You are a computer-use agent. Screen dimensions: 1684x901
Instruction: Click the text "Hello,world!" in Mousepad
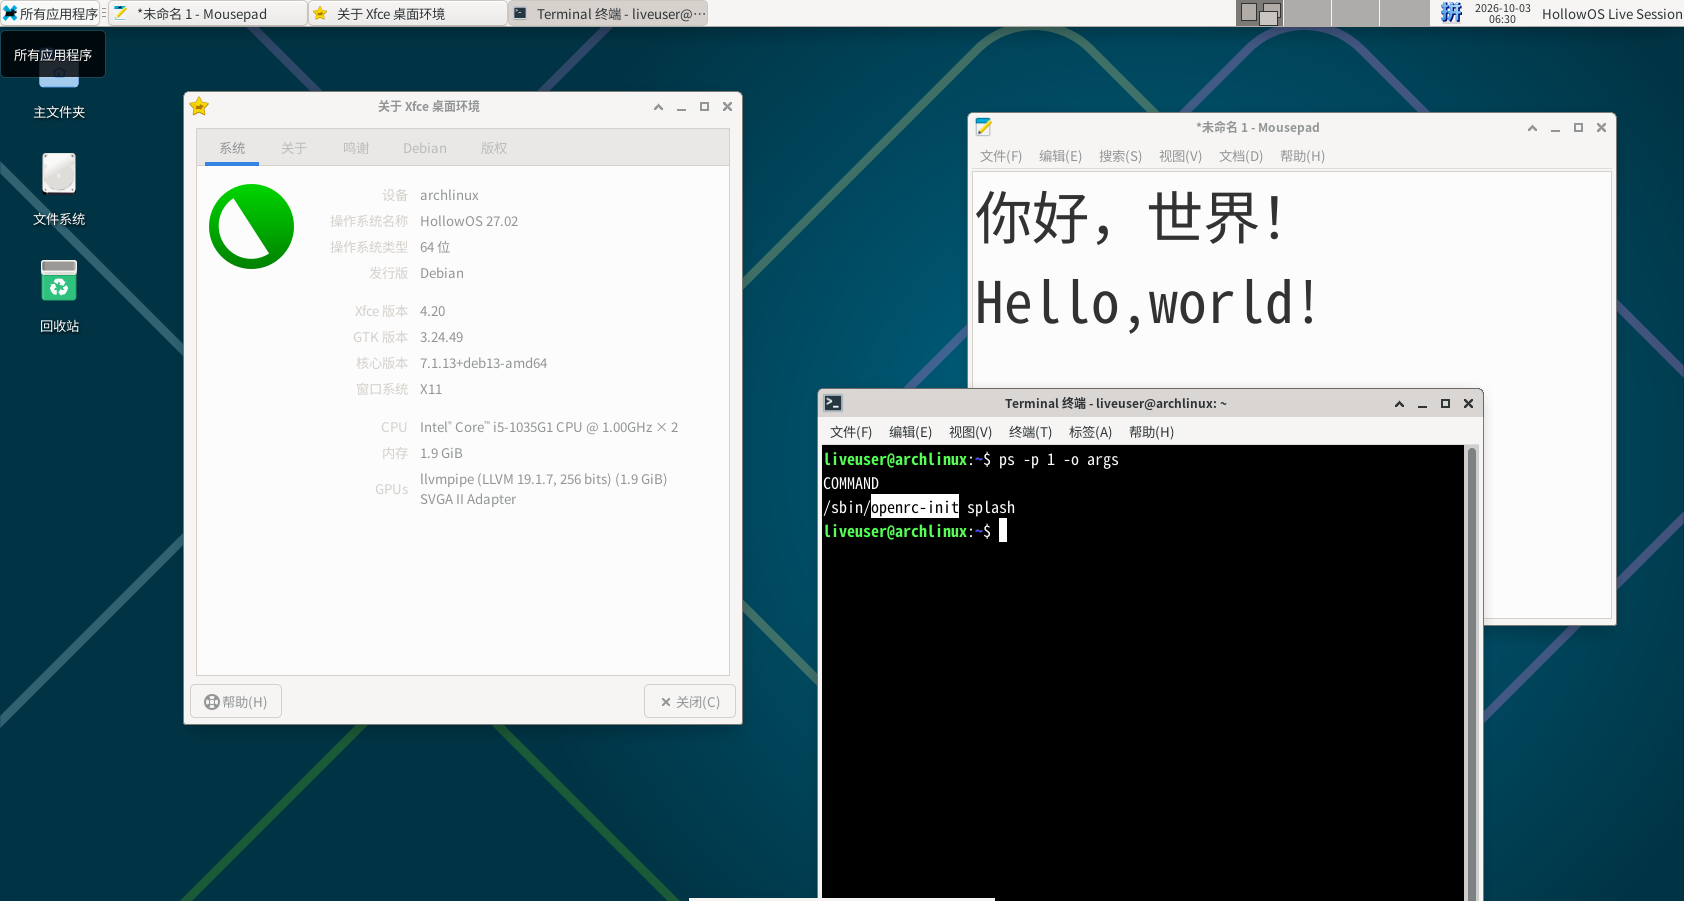1147,303
